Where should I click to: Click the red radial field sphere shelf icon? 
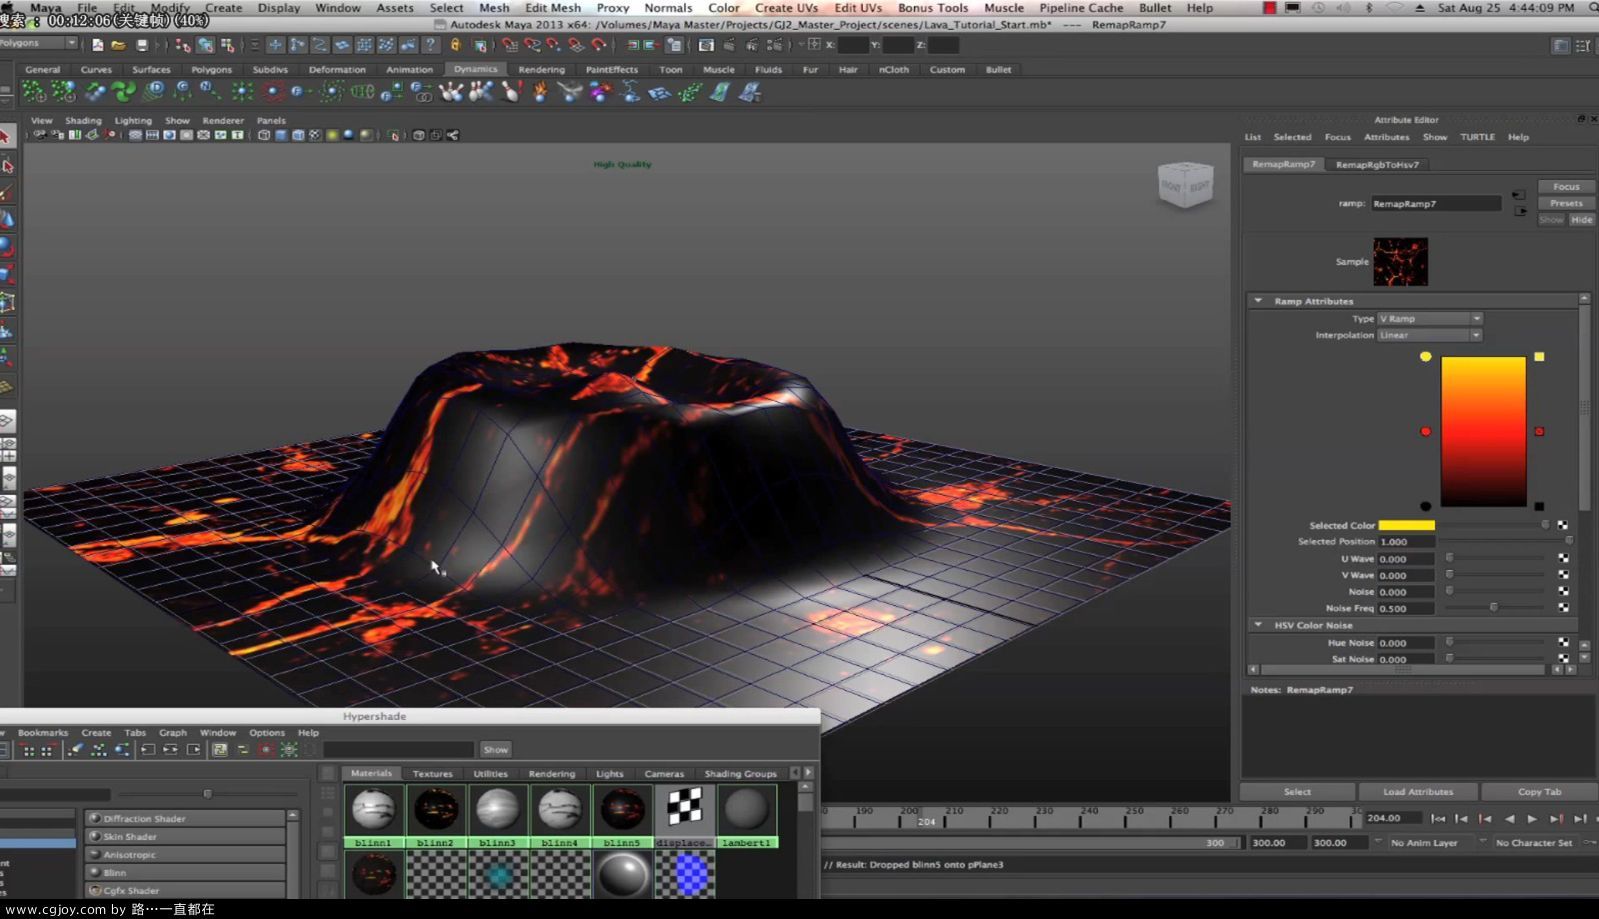tap(272, 92)
